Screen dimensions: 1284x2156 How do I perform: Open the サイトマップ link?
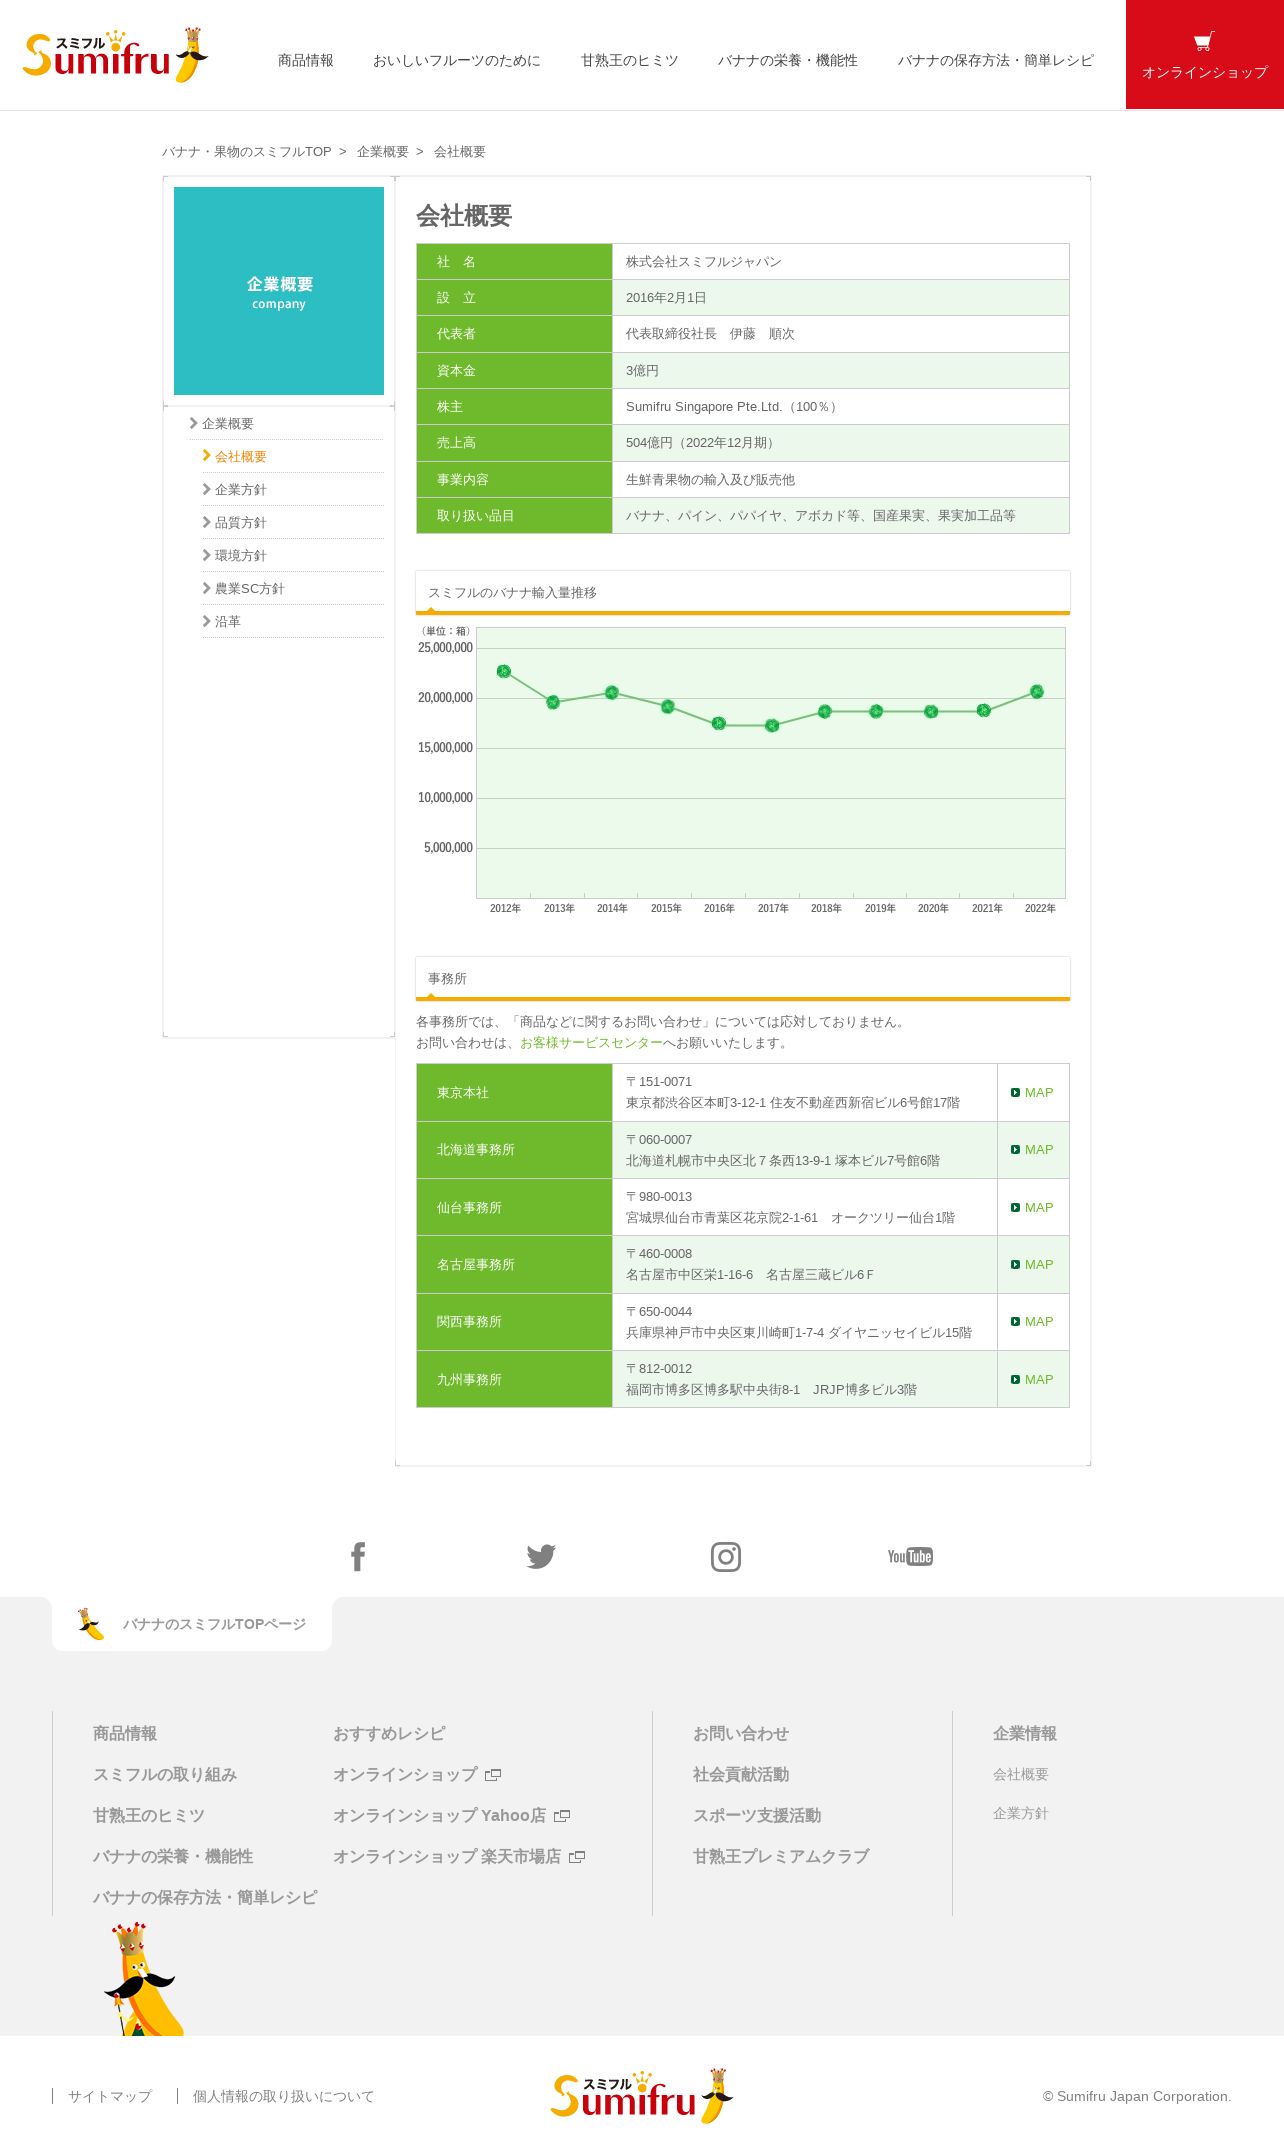click(x=110, y=2097)
